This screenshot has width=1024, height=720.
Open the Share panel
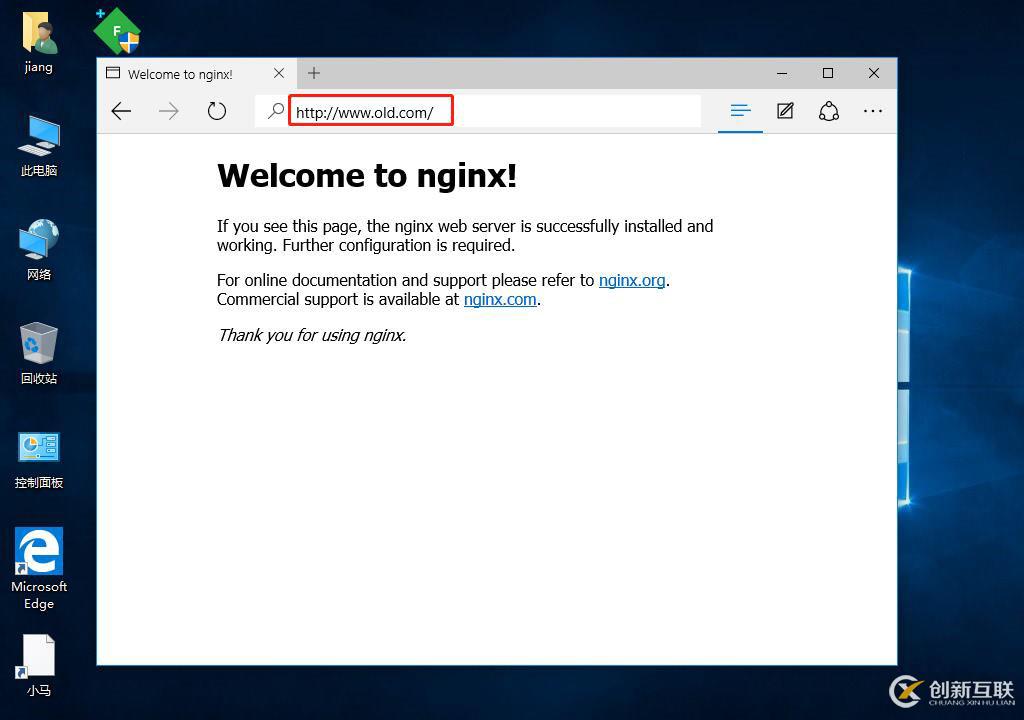pyautogui.click(x=829, y=111)
